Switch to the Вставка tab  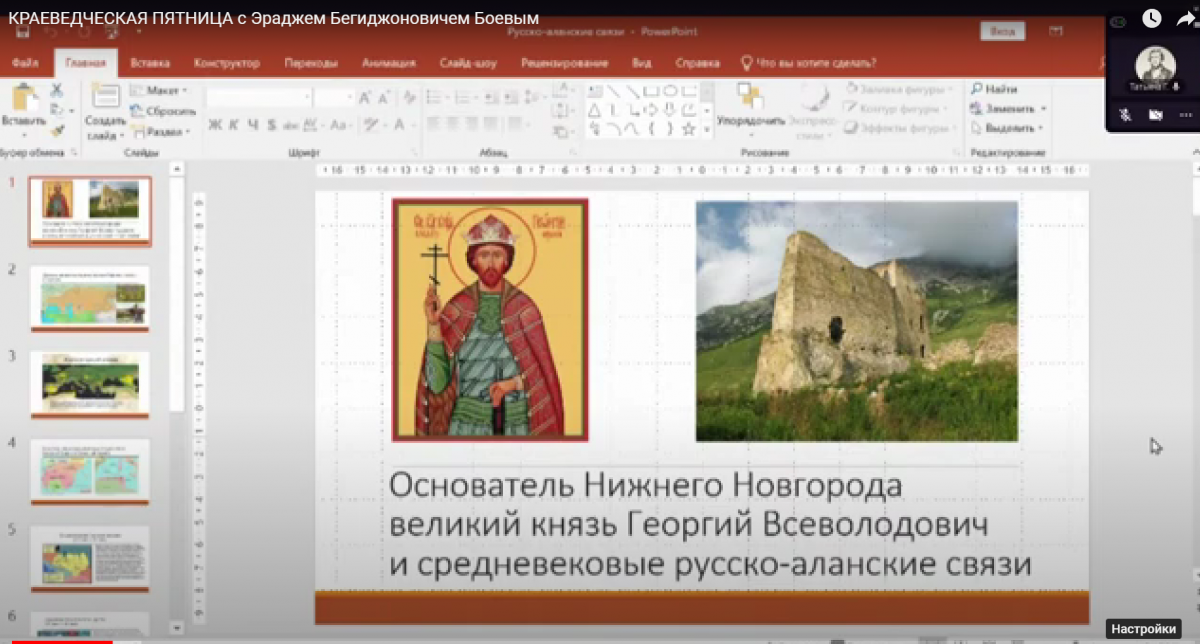click(150, 63)
